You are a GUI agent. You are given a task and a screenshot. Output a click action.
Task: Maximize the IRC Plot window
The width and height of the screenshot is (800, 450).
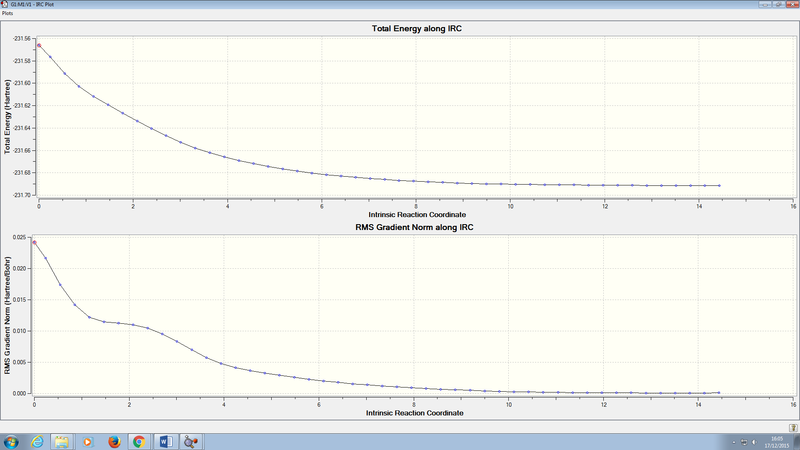(779, 4)
